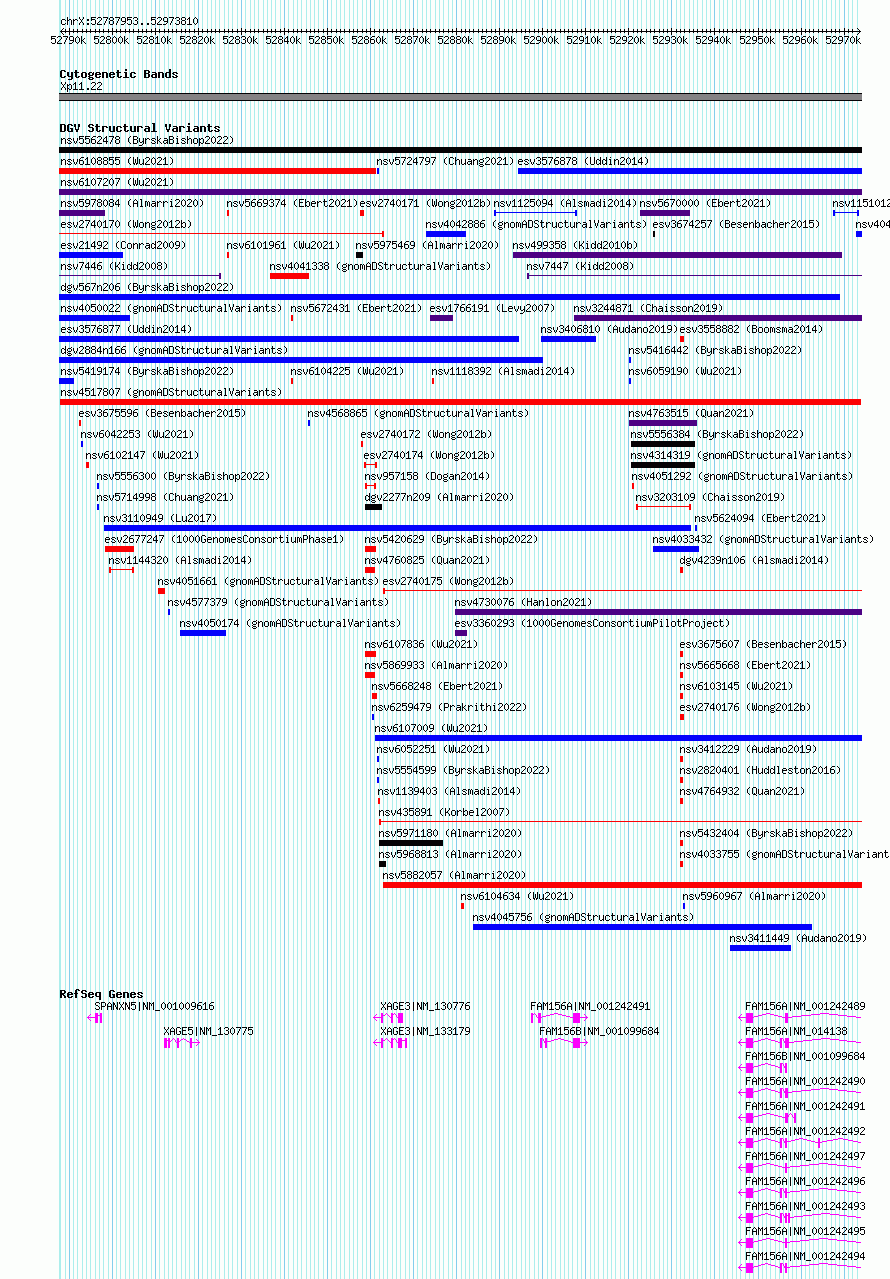The image size is (890, 1279).
Task: Click the XAGE5 NM_130775 gene glyph
Action: (x=182, y=1043)
